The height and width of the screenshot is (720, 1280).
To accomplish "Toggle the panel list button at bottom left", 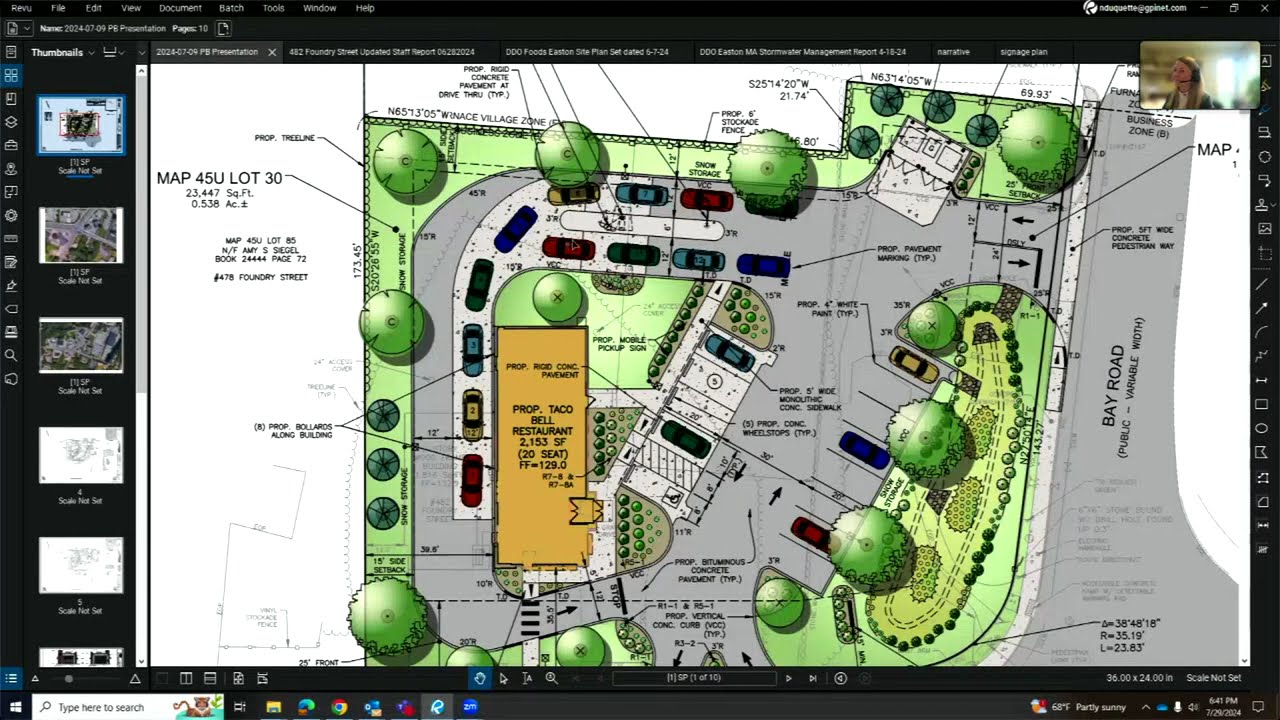I will click(x=11, y=678).
